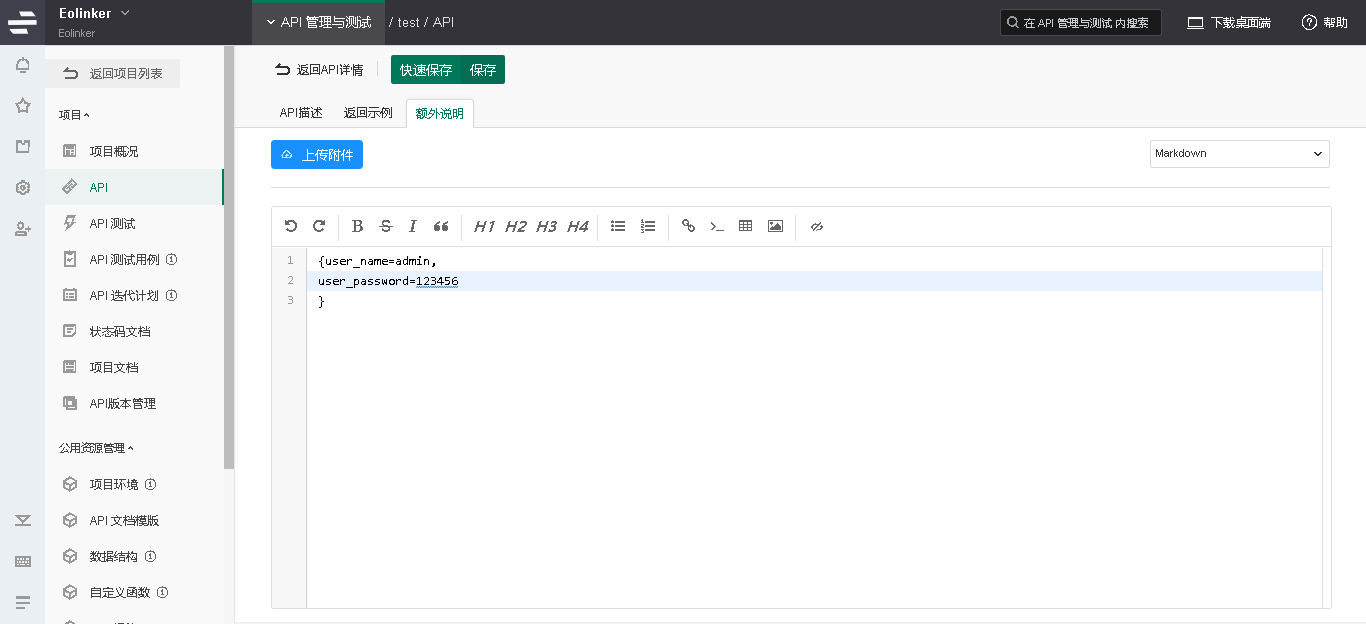Insert a hyperlink with the link icon
This screenshot has width=1366, height=624.
coord(688,226)
